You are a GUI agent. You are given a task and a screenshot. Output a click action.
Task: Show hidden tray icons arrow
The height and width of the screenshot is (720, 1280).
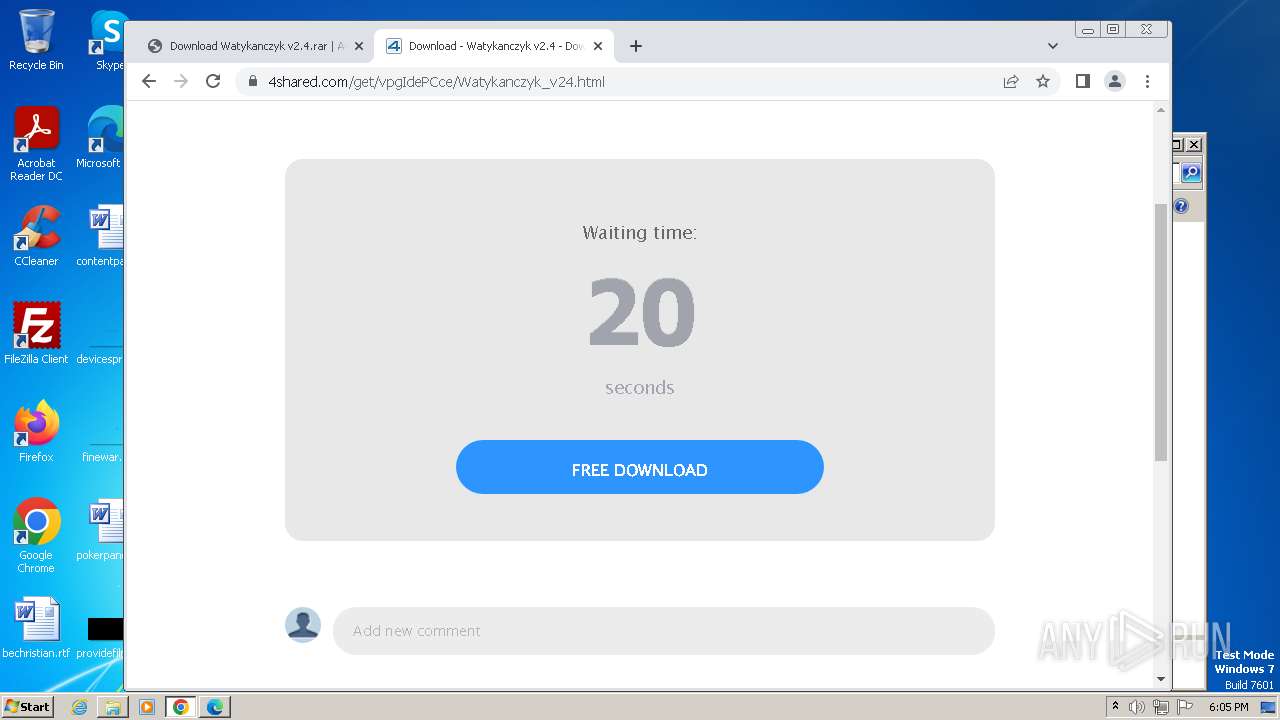click(x=1115, y=707)
